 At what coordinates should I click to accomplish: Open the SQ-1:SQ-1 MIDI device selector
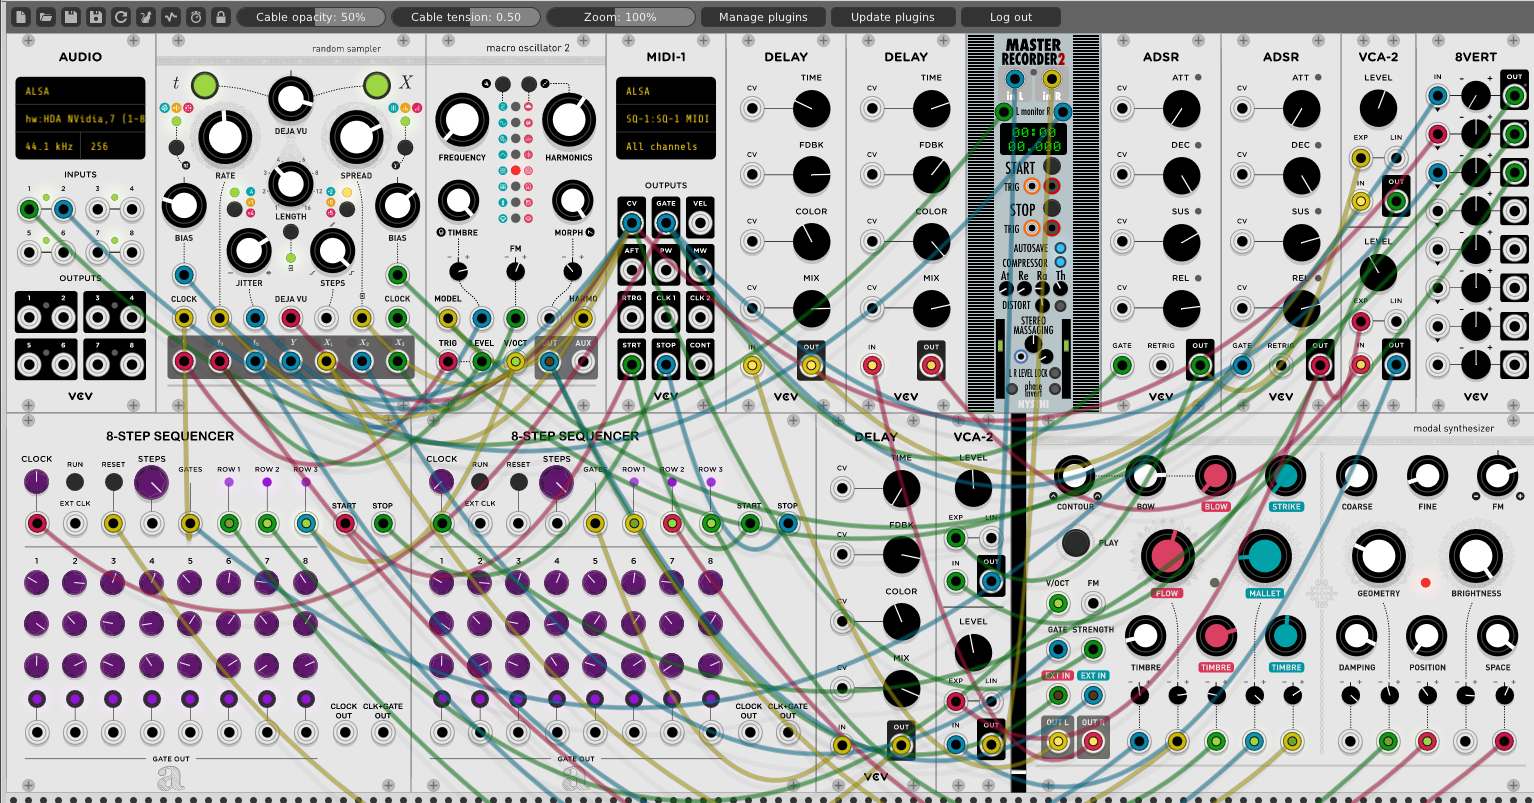pyautogui.click(x=666, y=118)
